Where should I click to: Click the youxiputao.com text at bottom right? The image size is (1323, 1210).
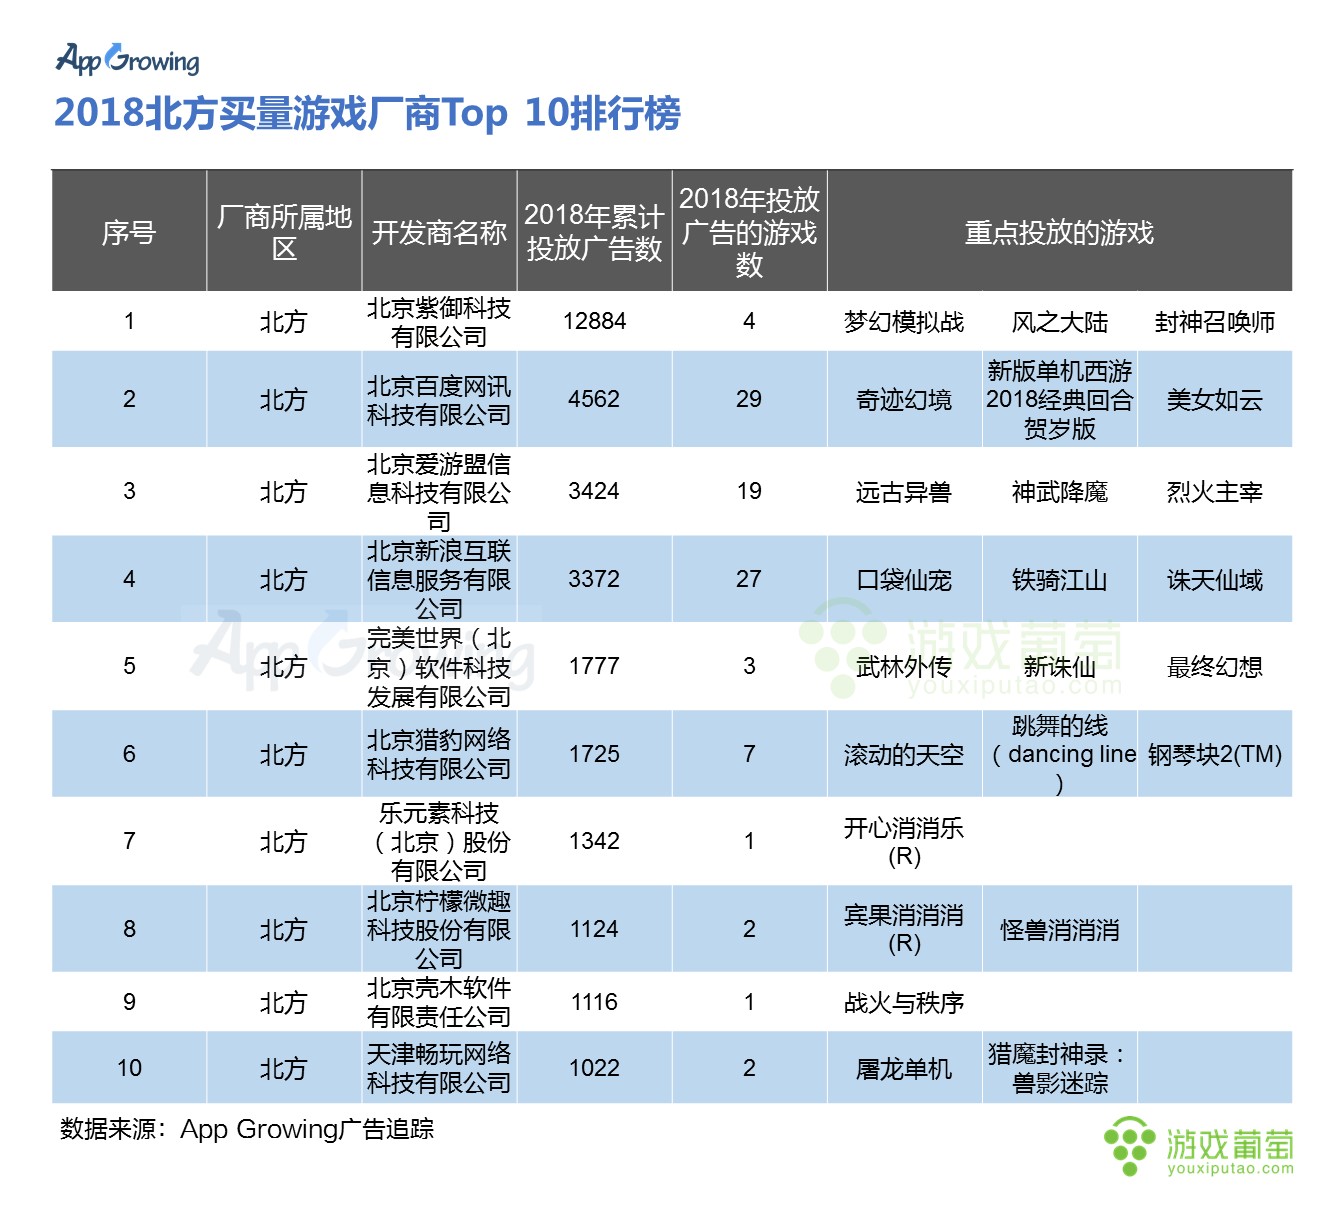[1230, 1168]
